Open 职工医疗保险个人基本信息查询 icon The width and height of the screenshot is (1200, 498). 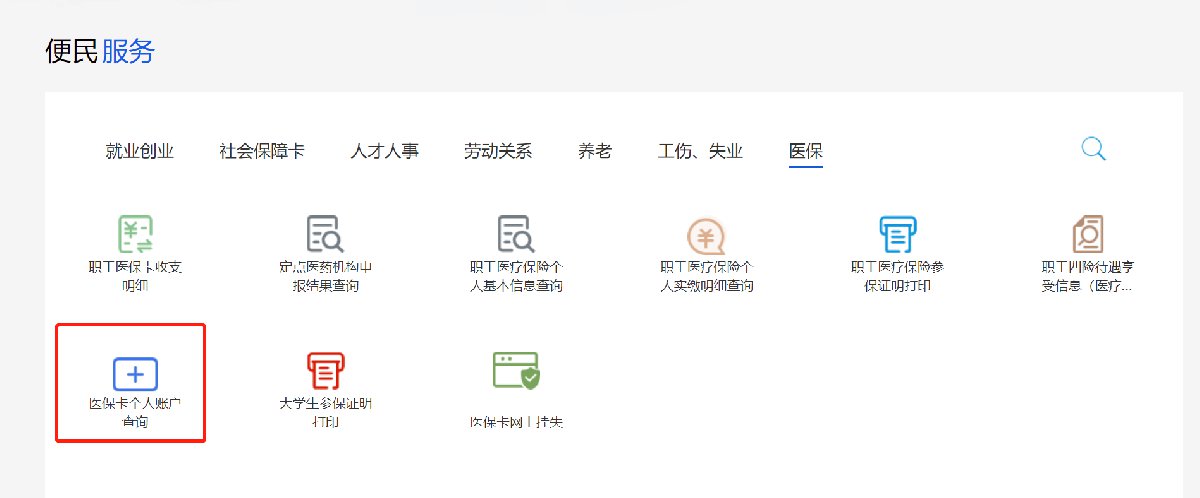(516, 234)
